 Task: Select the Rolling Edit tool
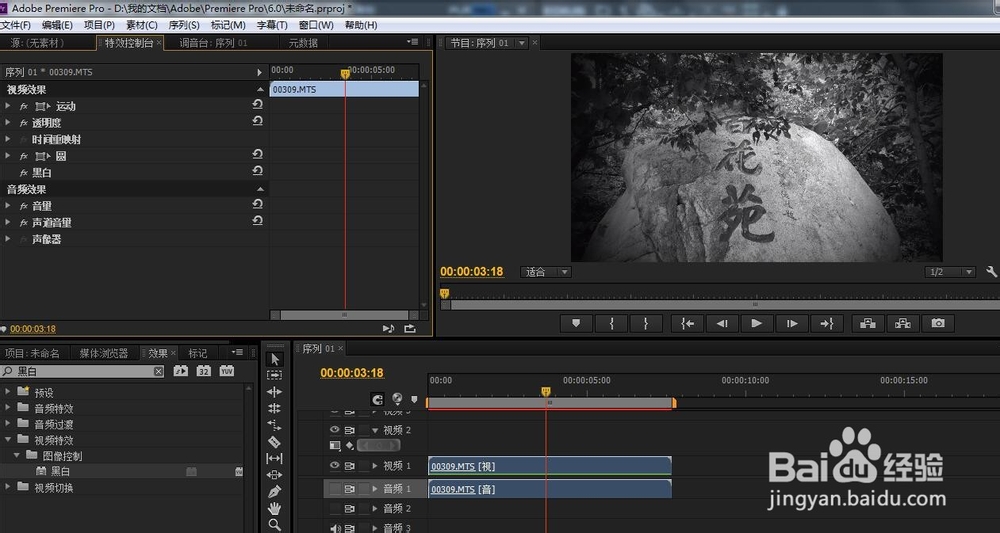tap(274, 409)
